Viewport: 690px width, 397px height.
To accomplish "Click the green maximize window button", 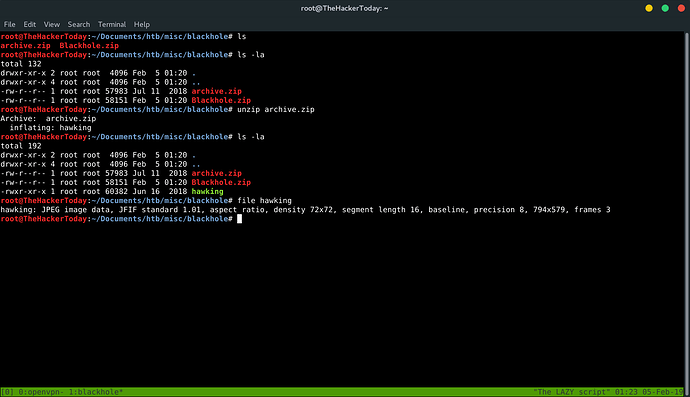I will point(665,8).
